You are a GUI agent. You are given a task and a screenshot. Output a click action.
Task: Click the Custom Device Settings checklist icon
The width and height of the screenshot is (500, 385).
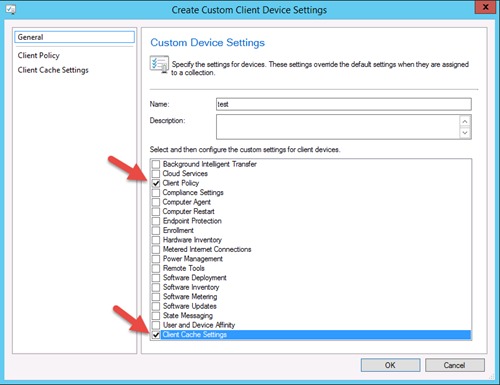[x=159, y=64]
